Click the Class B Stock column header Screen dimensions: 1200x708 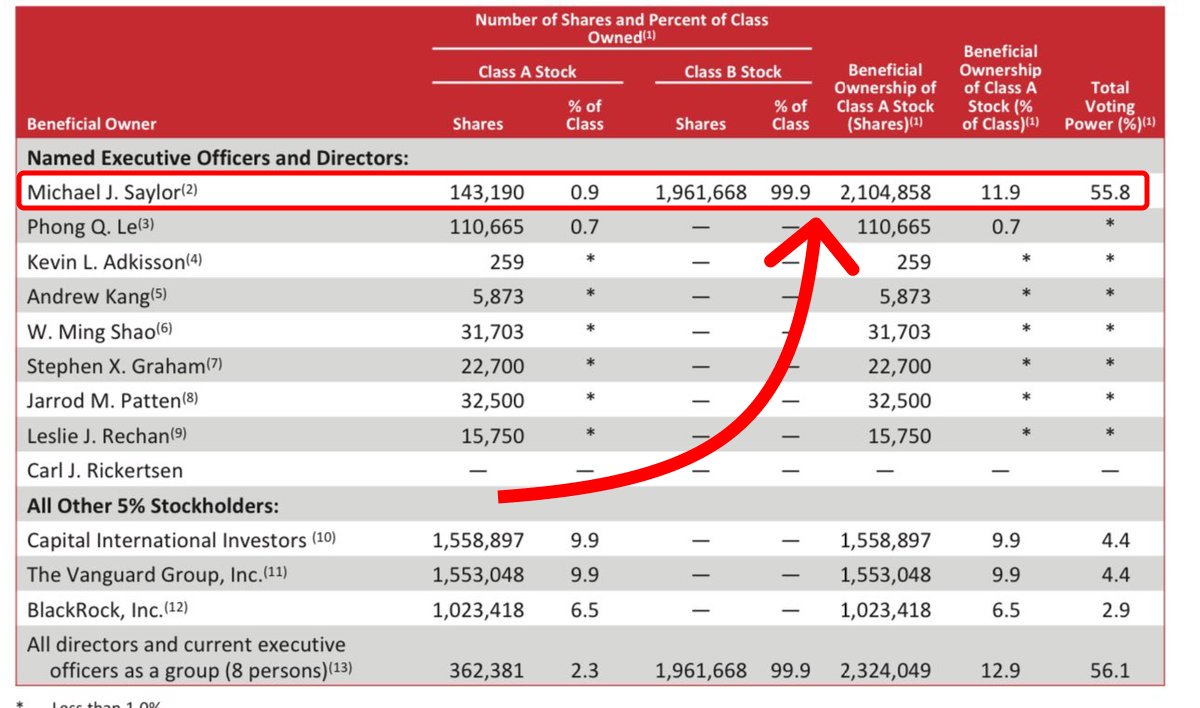pyautogui.click(x=733, y=72)
